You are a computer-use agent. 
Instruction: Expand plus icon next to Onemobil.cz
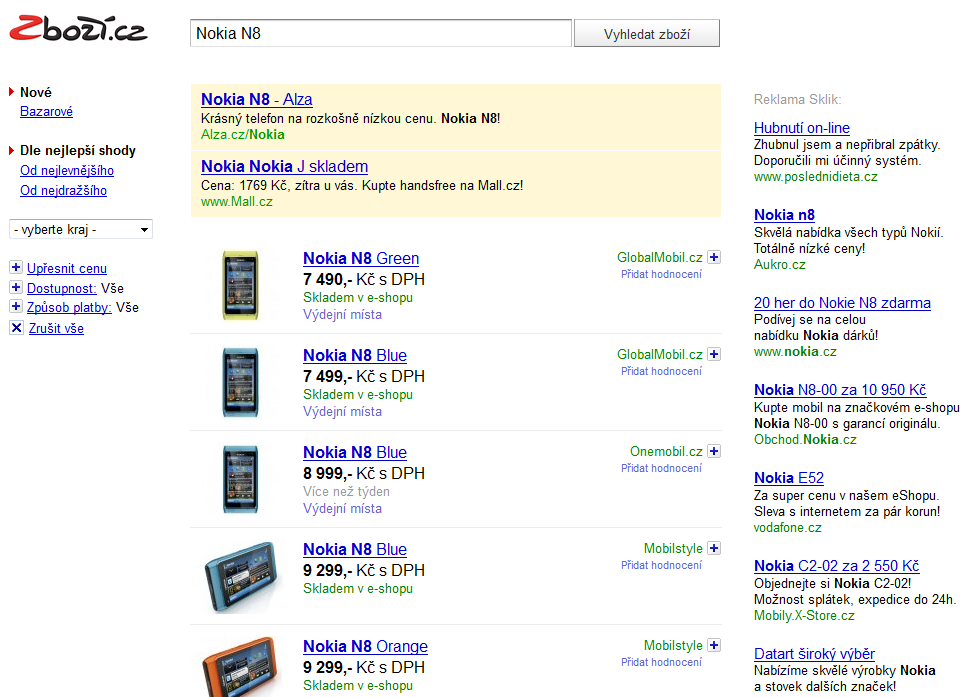(714, 451)
